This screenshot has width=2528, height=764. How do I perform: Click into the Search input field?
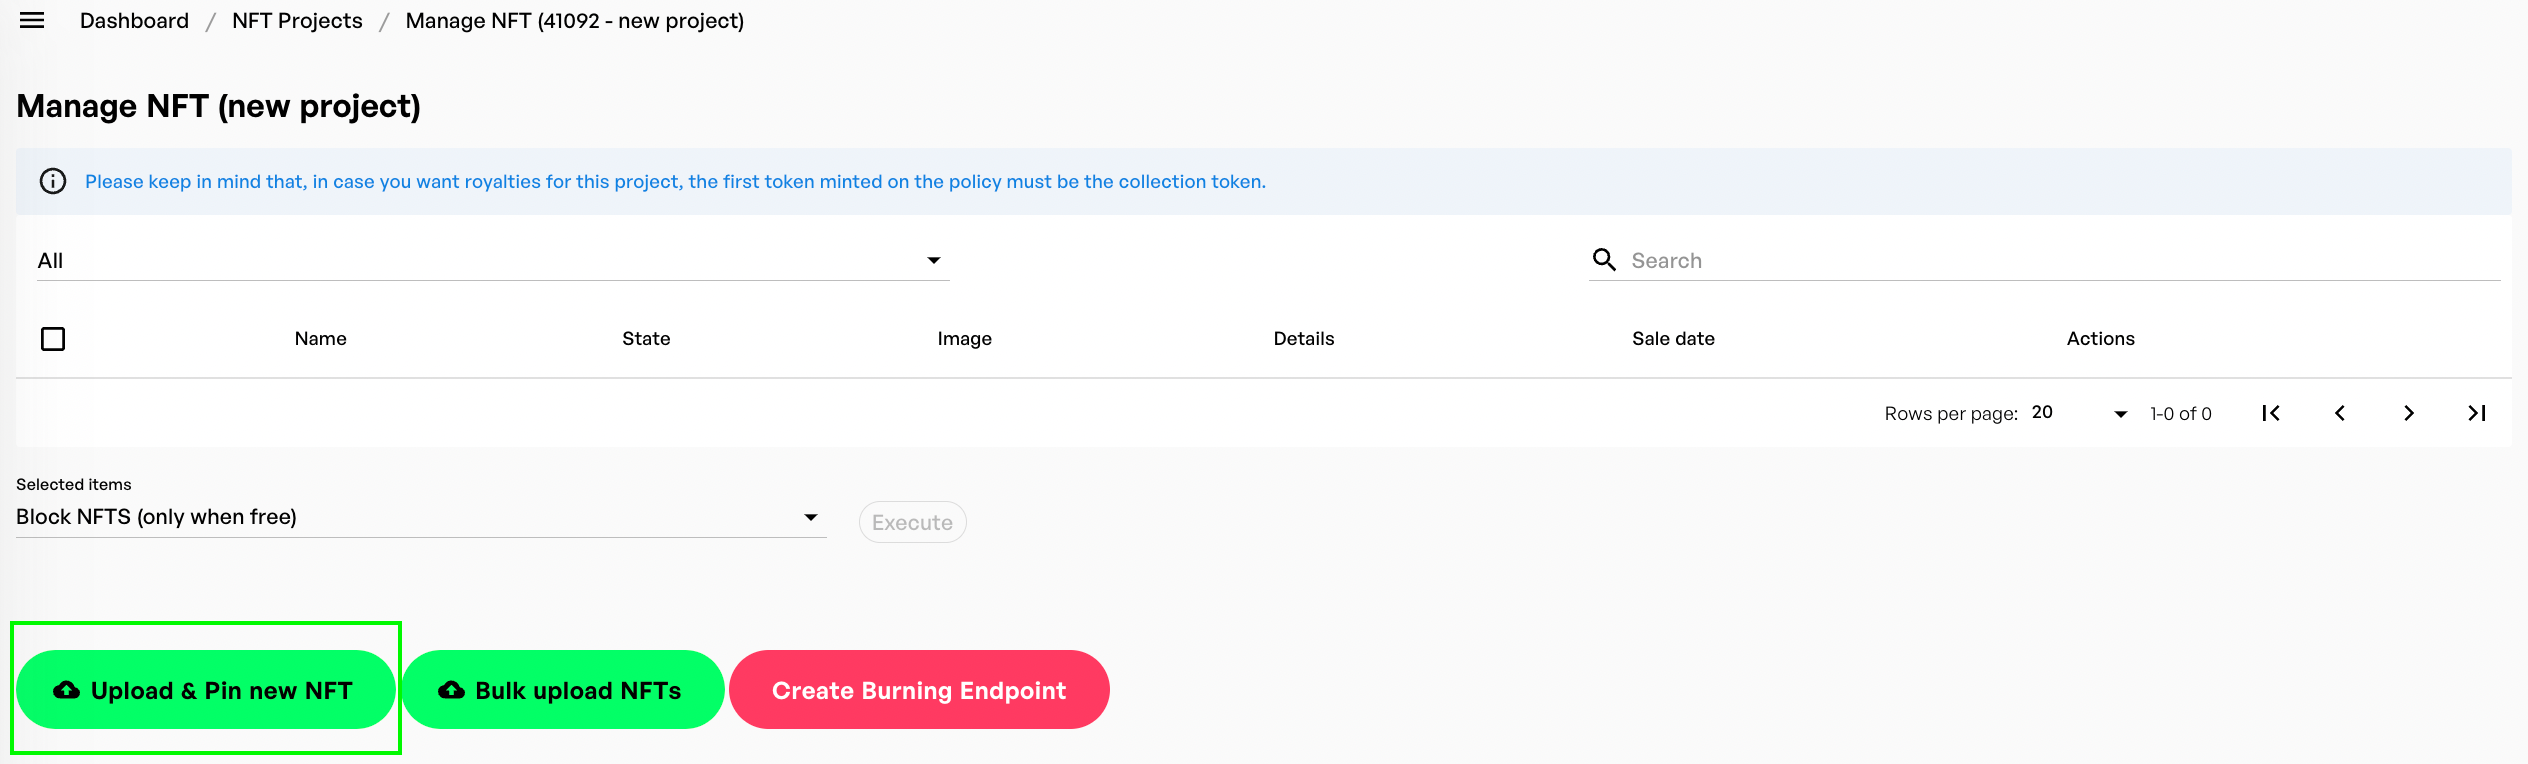click(2060, 260)
